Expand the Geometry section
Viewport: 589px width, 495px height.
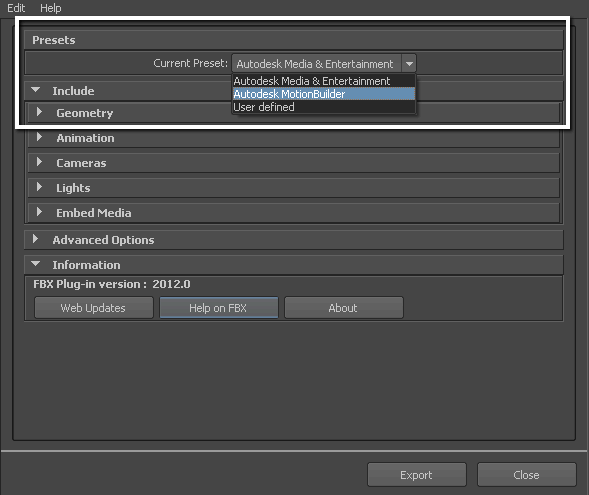[x=39, y=112]
